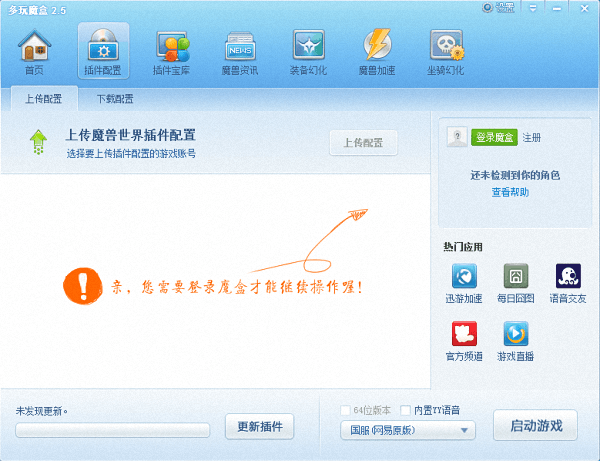Click the update progress bar

point(112,430)
